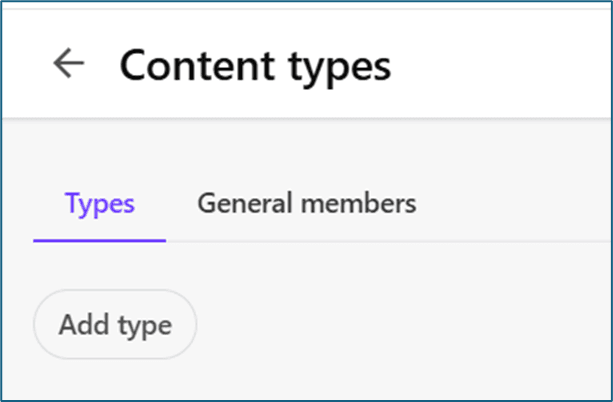Switch to the General members tab
Screen dimensions: 613x402
pyautogui.click(x=306, y=204)
